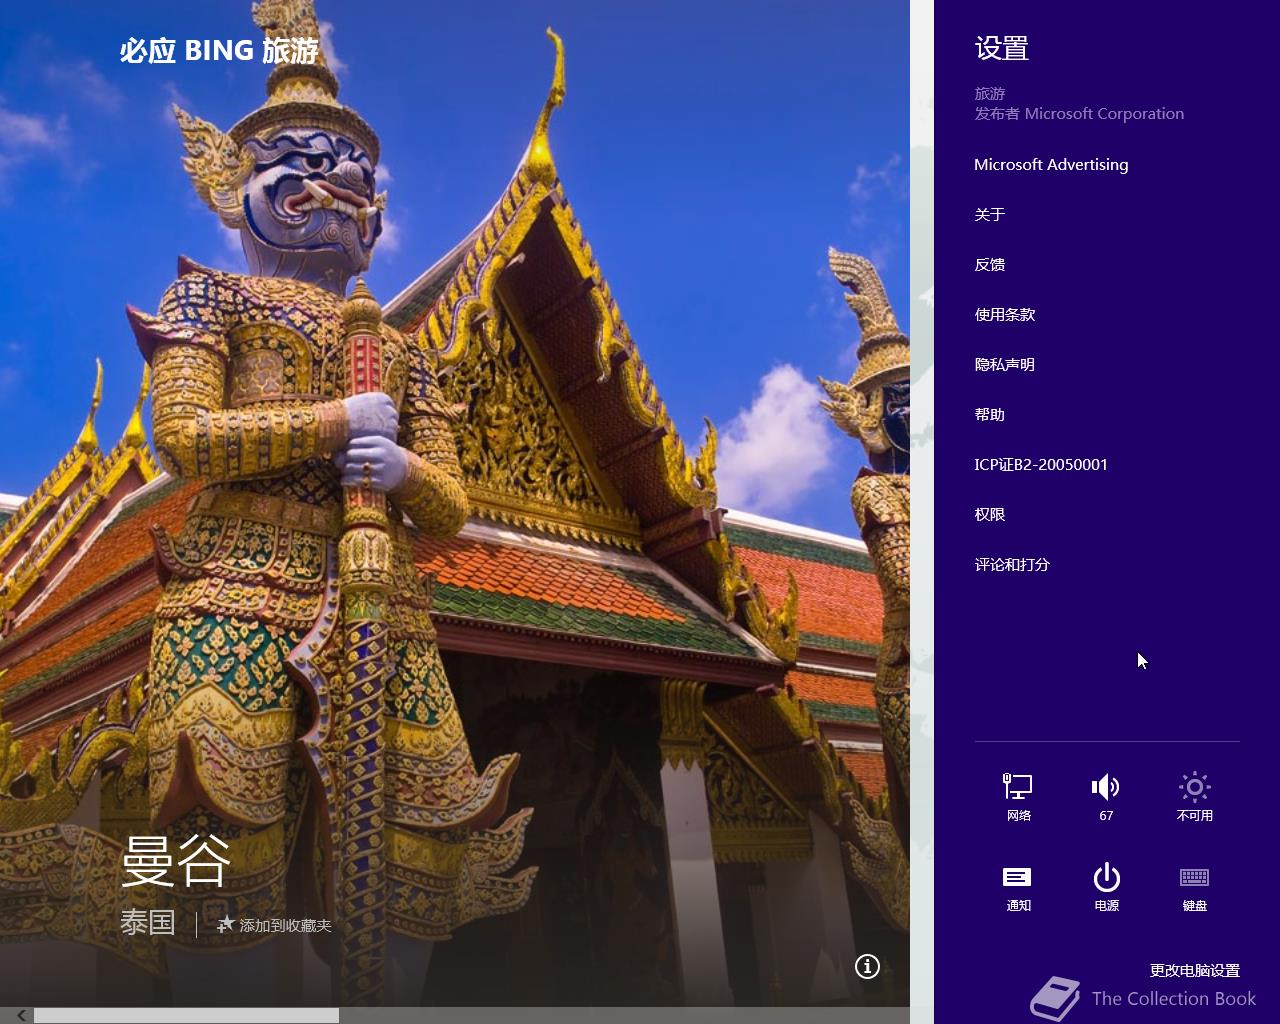
Task: Click the ICP证B2-20050001 entry
Action: [1041, 464]
